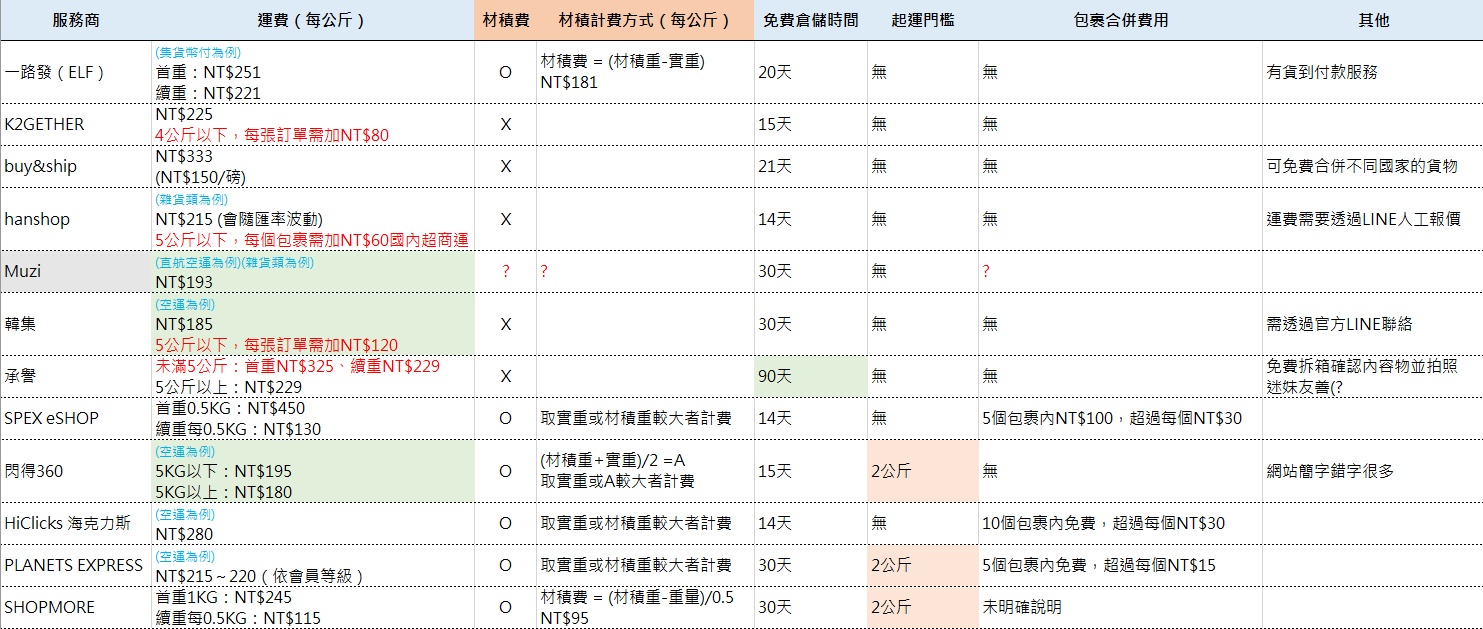
Task: Click the 未明確說明 merge fee cell
Action: click(x=1120, y=607)
